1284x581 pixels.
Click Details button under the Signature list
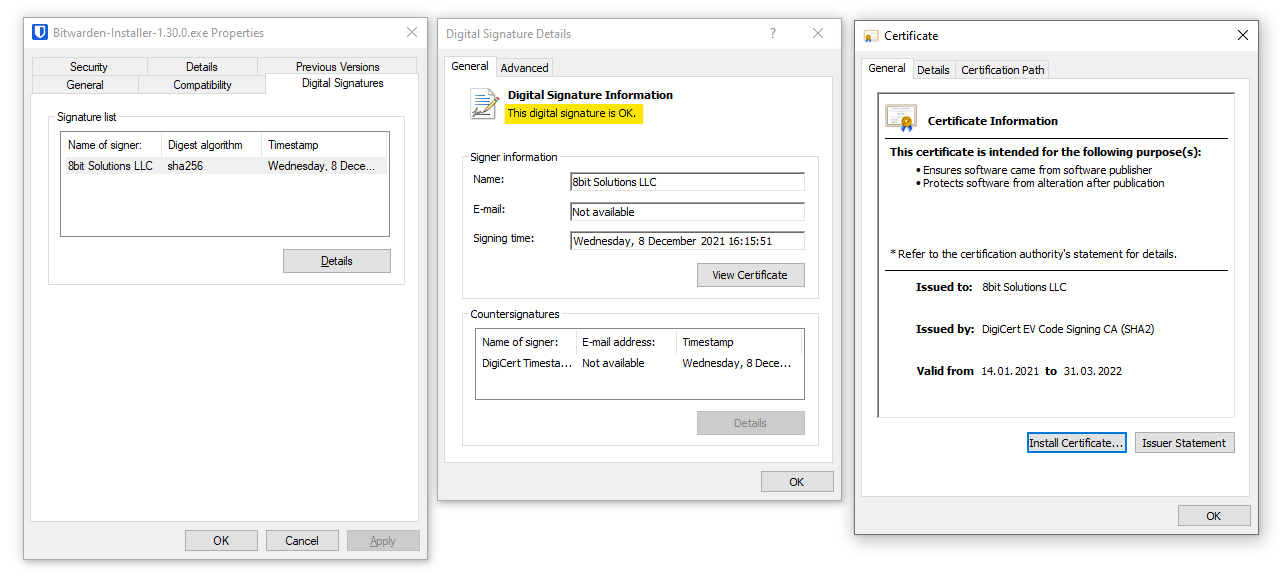pos(337,261)
